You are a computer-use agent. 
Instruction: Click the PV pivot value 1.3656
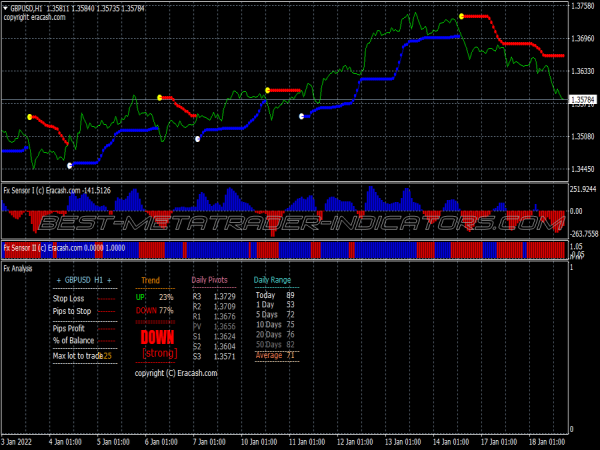[225, 326]
